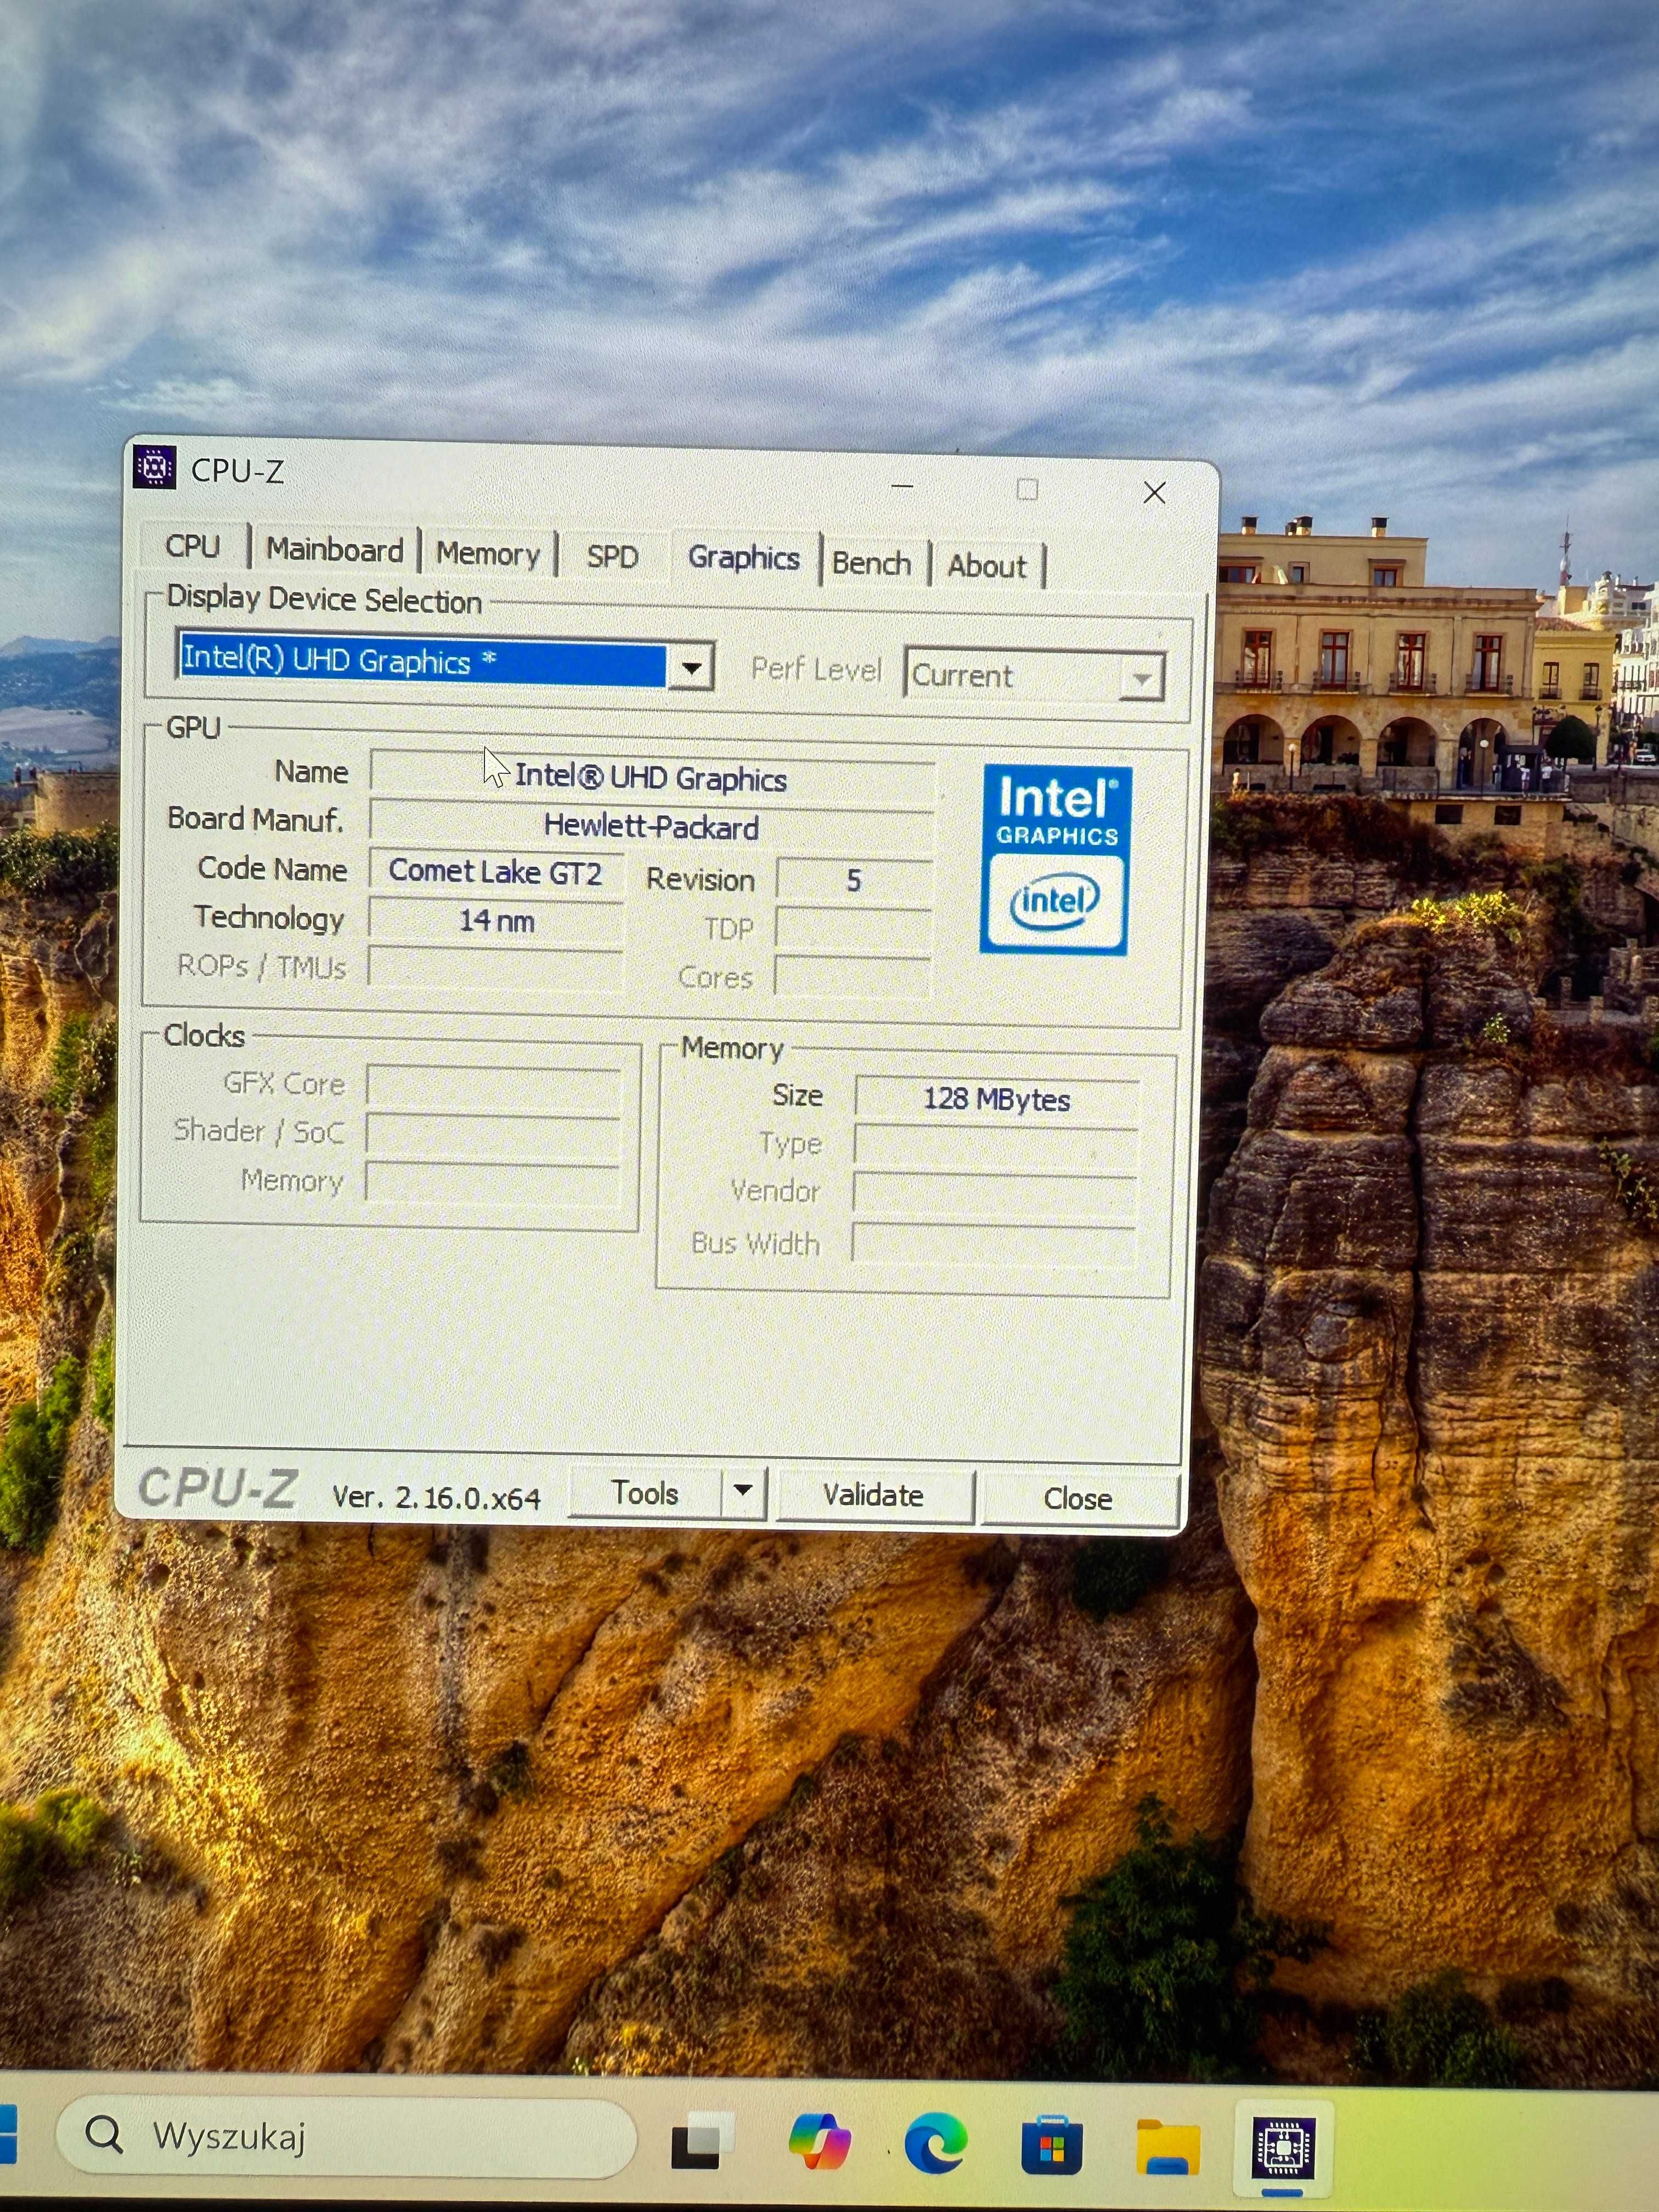Open the Memory tab
This screenshot has height=2212, width=1659.
coord(488,554)
